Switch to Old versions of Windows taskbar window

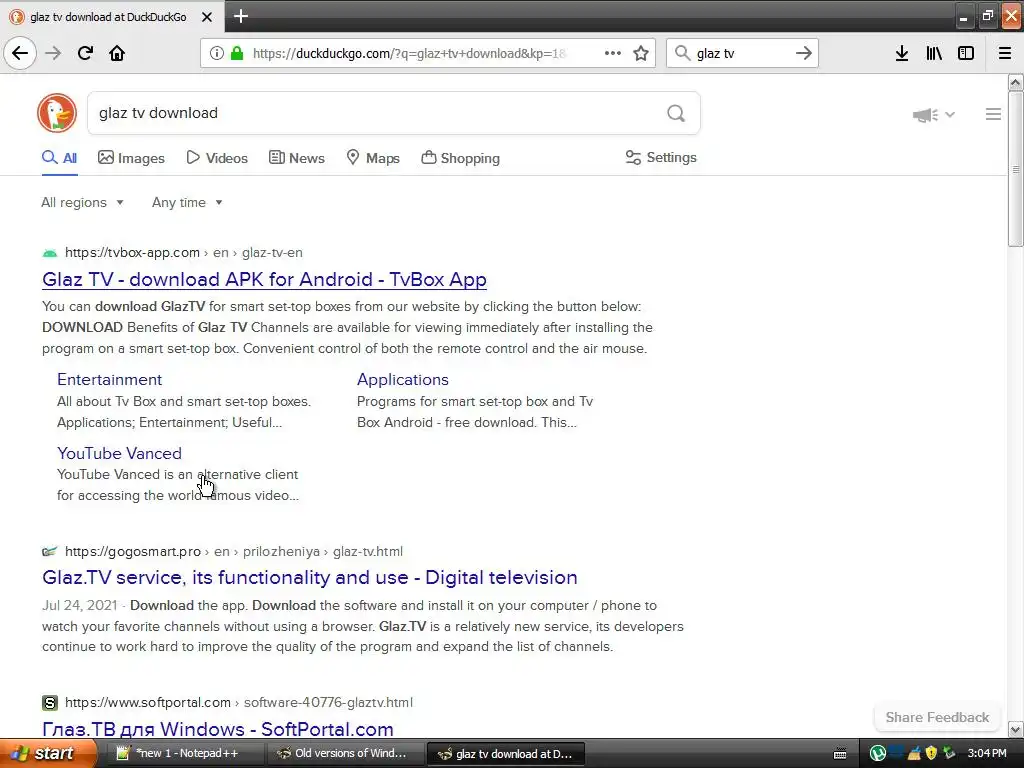[345, 754]
